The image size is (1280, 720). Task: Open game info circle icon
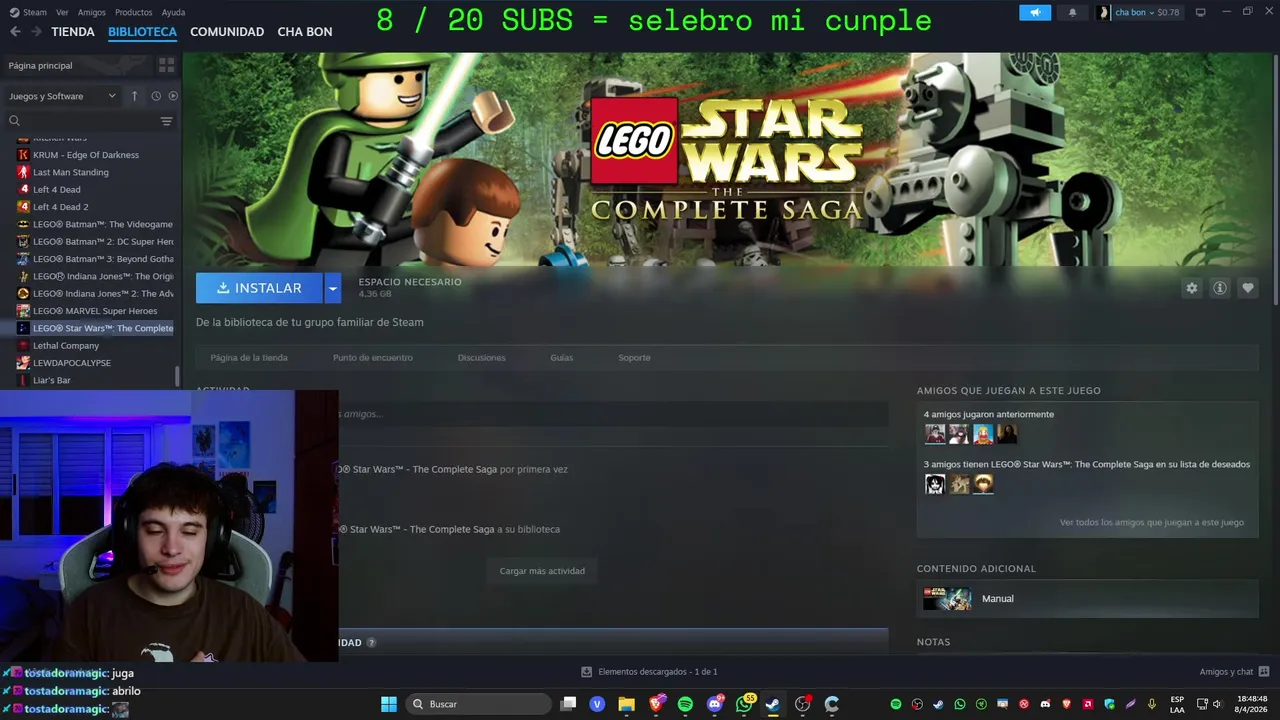coord(1219,288)
